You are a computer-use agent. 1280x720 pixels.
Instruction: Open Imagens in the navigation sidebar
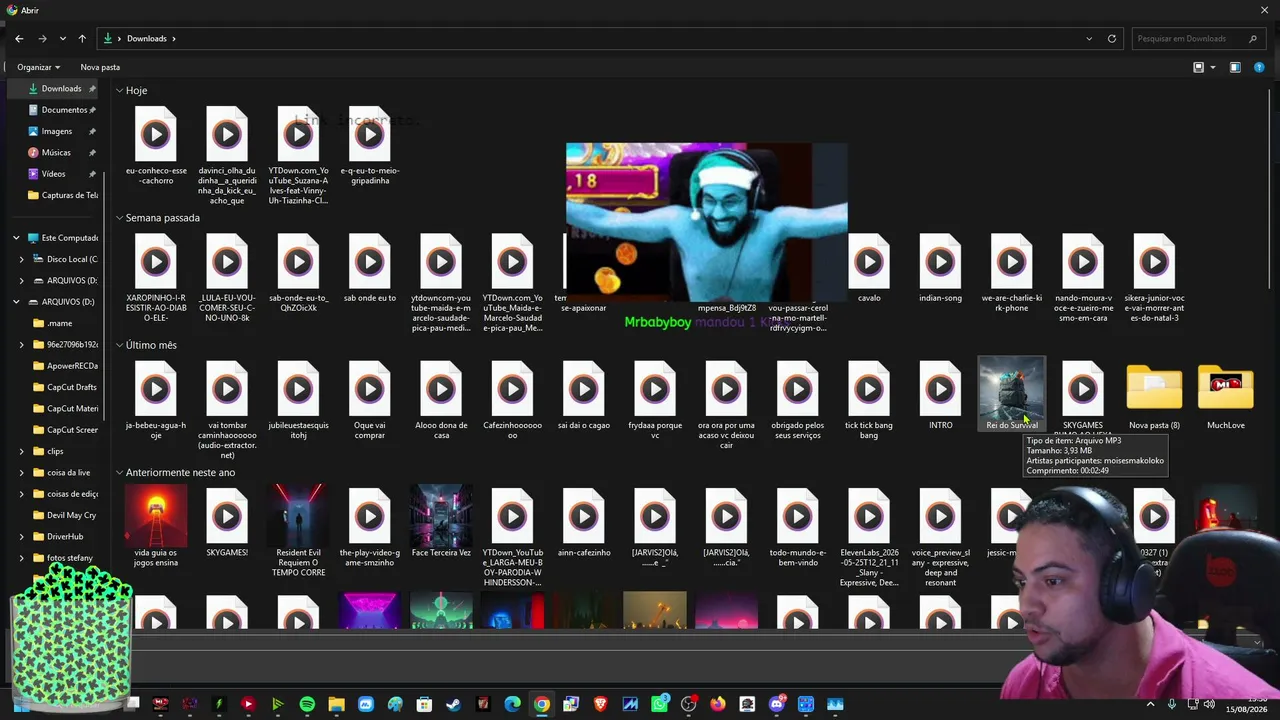coord(56,131)
